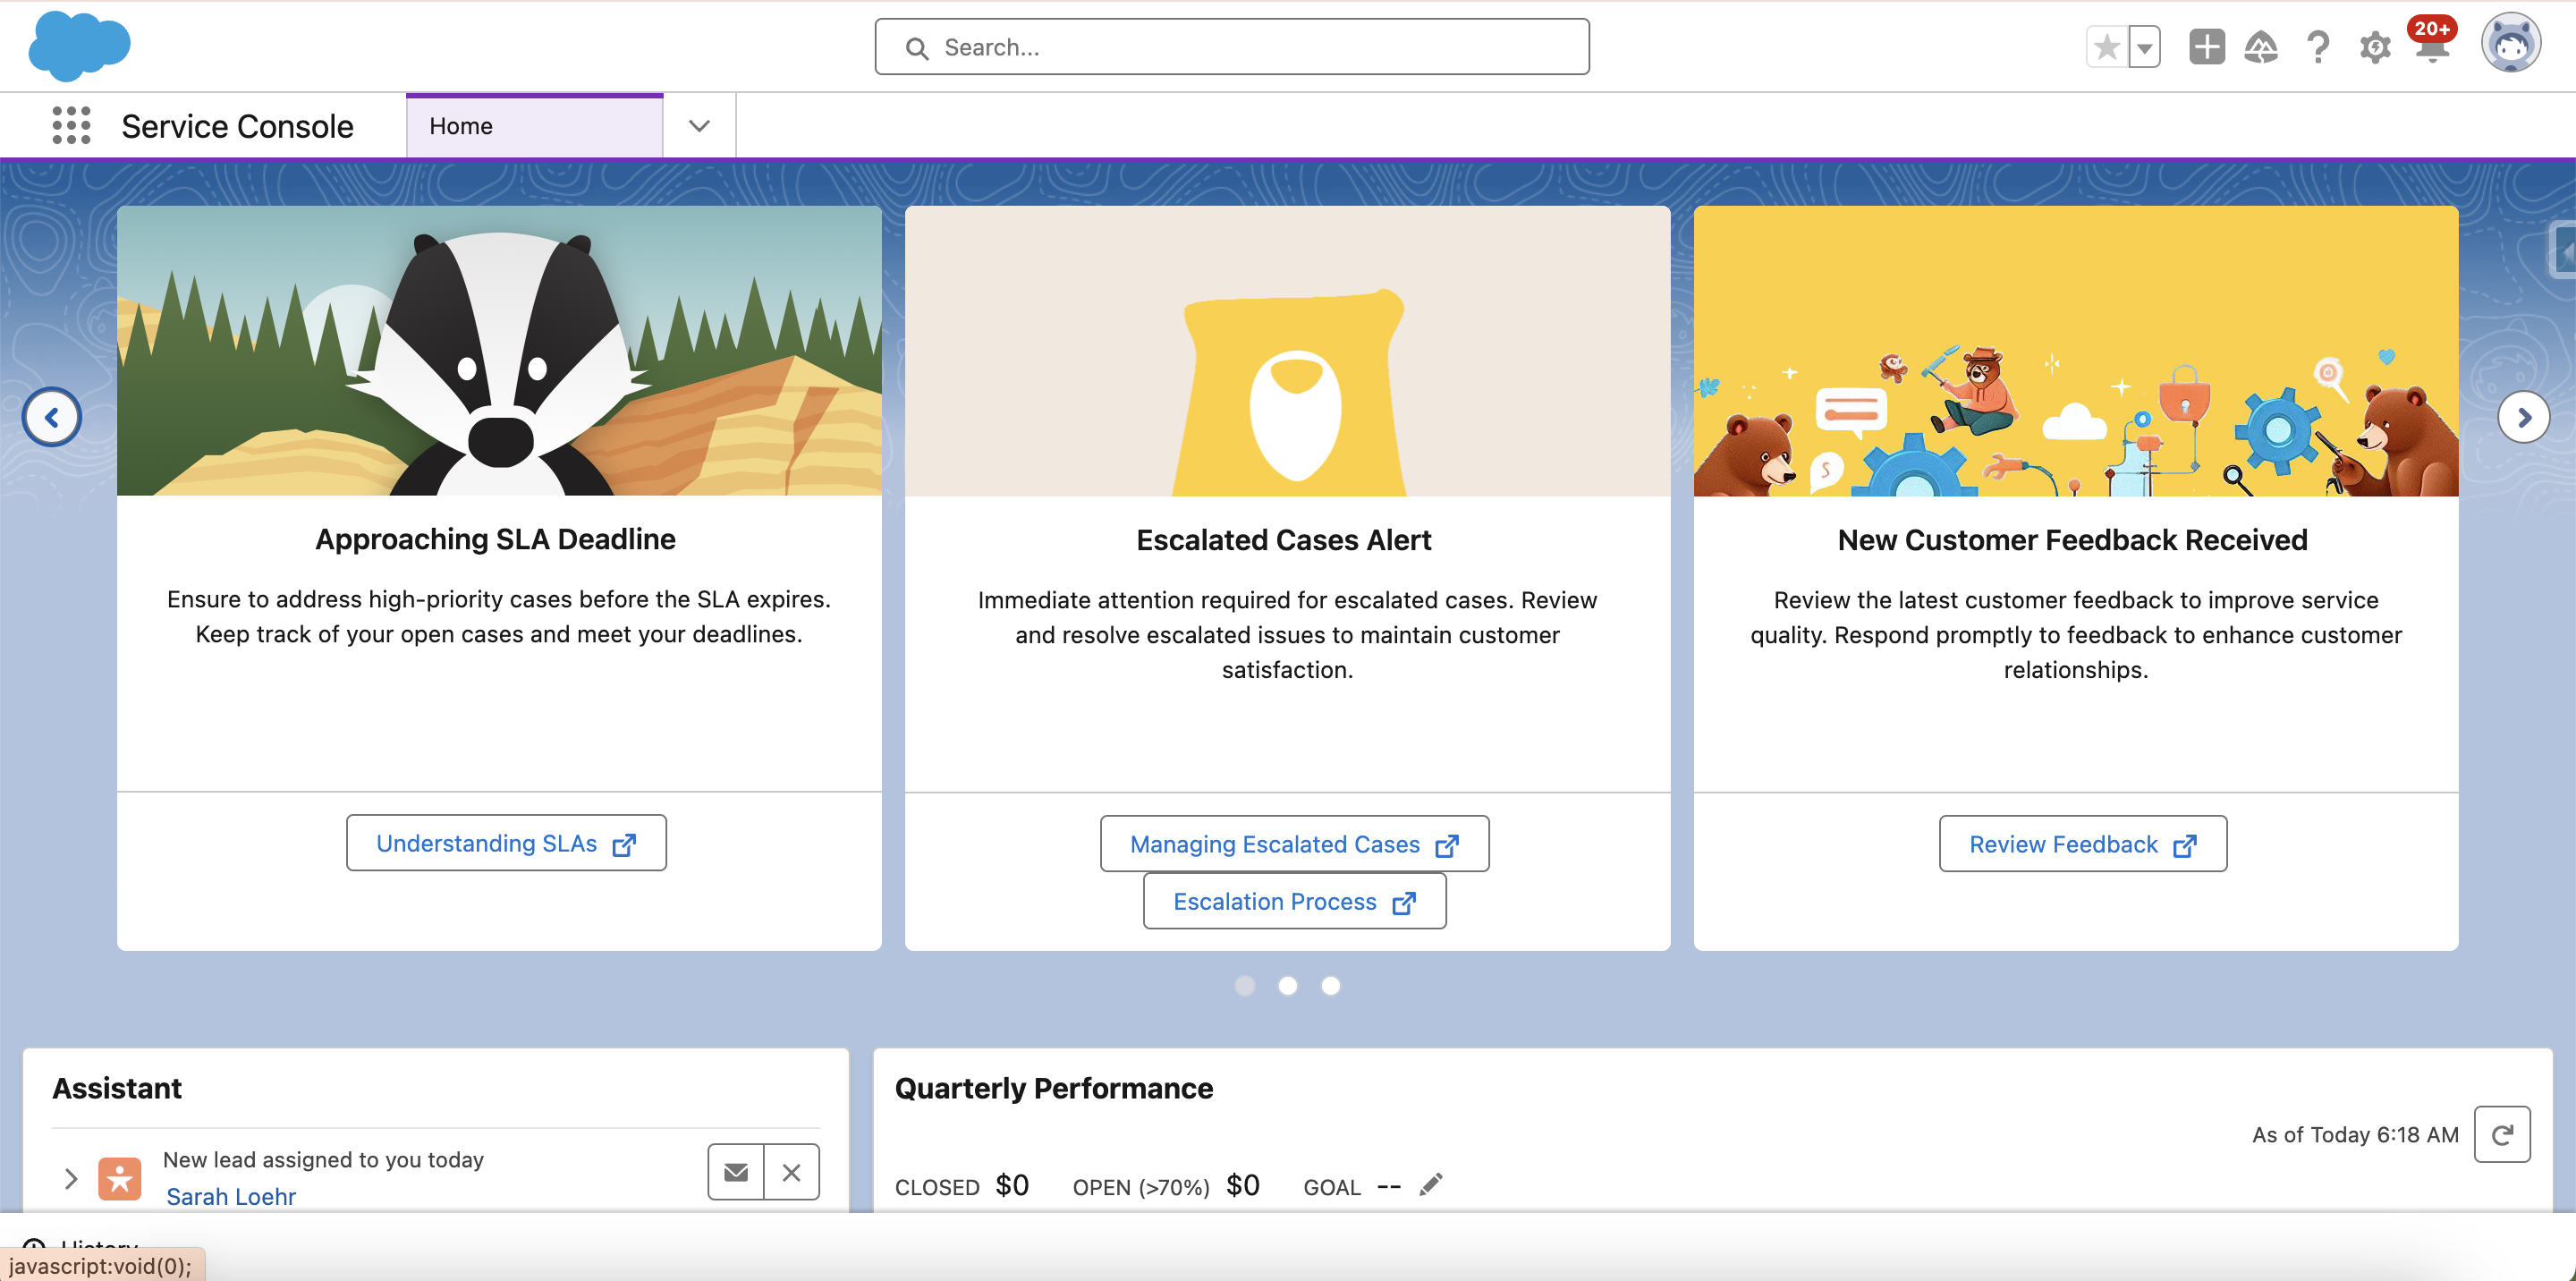Open the Favorites list dropdown arrow

pos(2144,47)
